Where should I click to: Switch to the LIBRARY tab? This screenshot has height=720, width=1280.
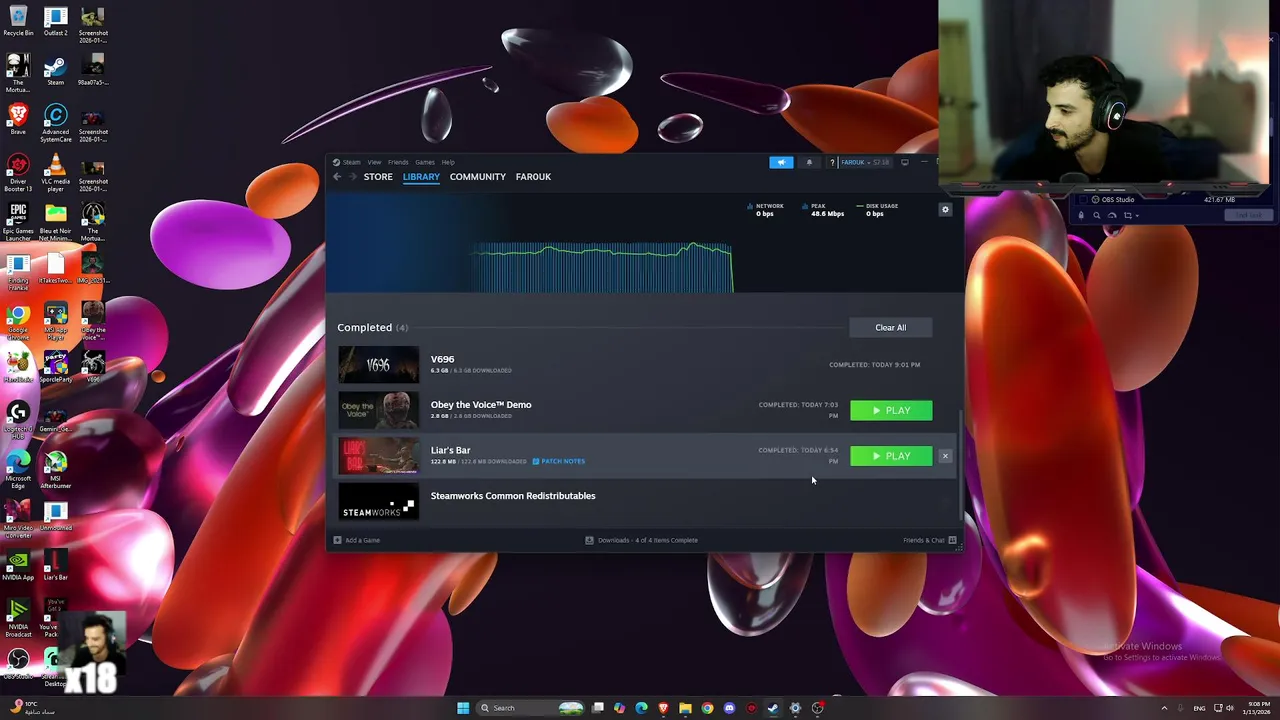[421, 177]
